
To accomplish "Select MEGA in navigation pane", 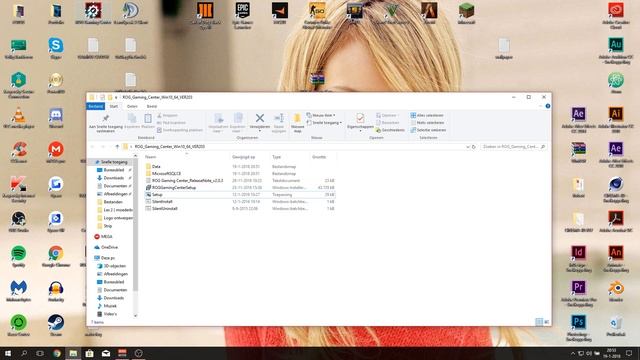I will pos(103,237).
